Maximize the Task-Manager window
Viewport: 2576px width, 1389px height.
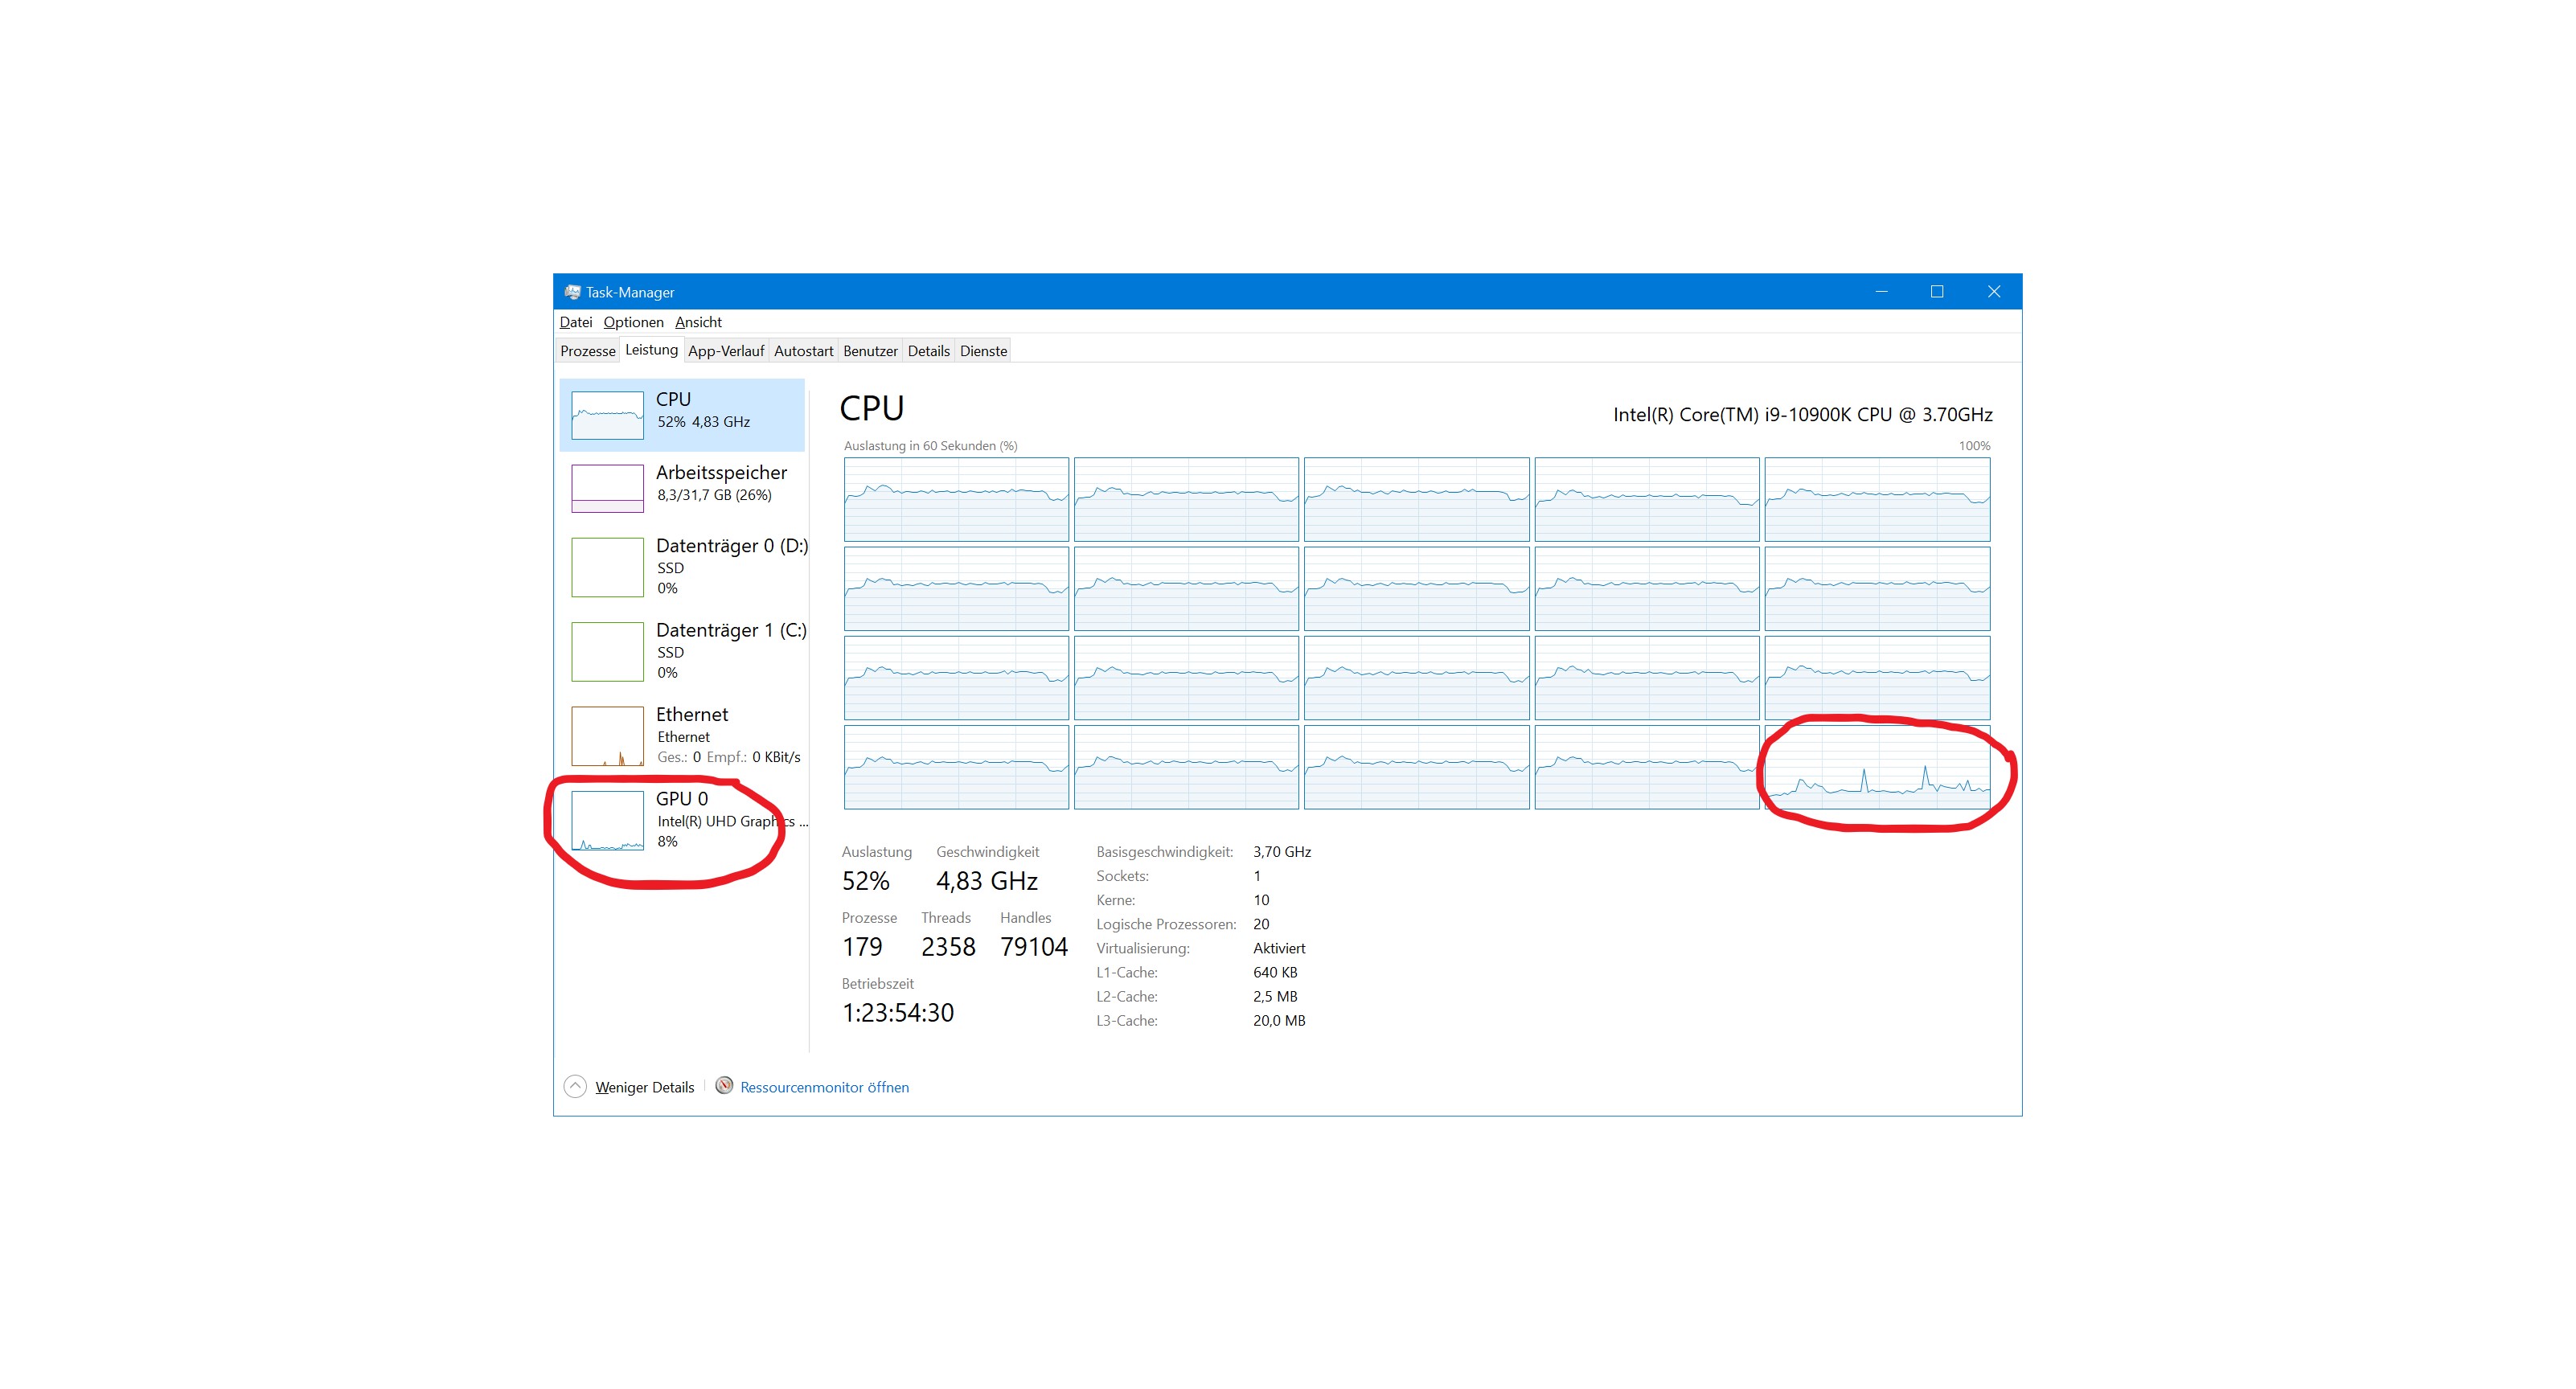1937,292
